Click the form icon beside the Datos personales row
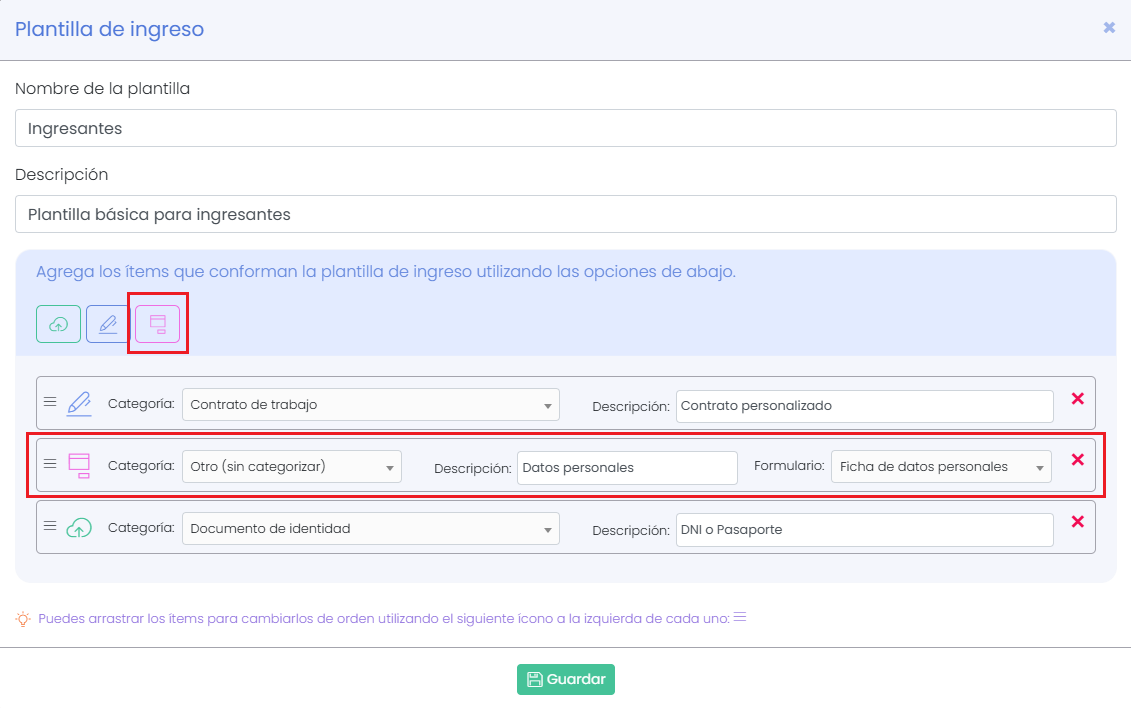The width and height of the screenshot is (1131, 708). pyautogui.click(x=78, y=464)
